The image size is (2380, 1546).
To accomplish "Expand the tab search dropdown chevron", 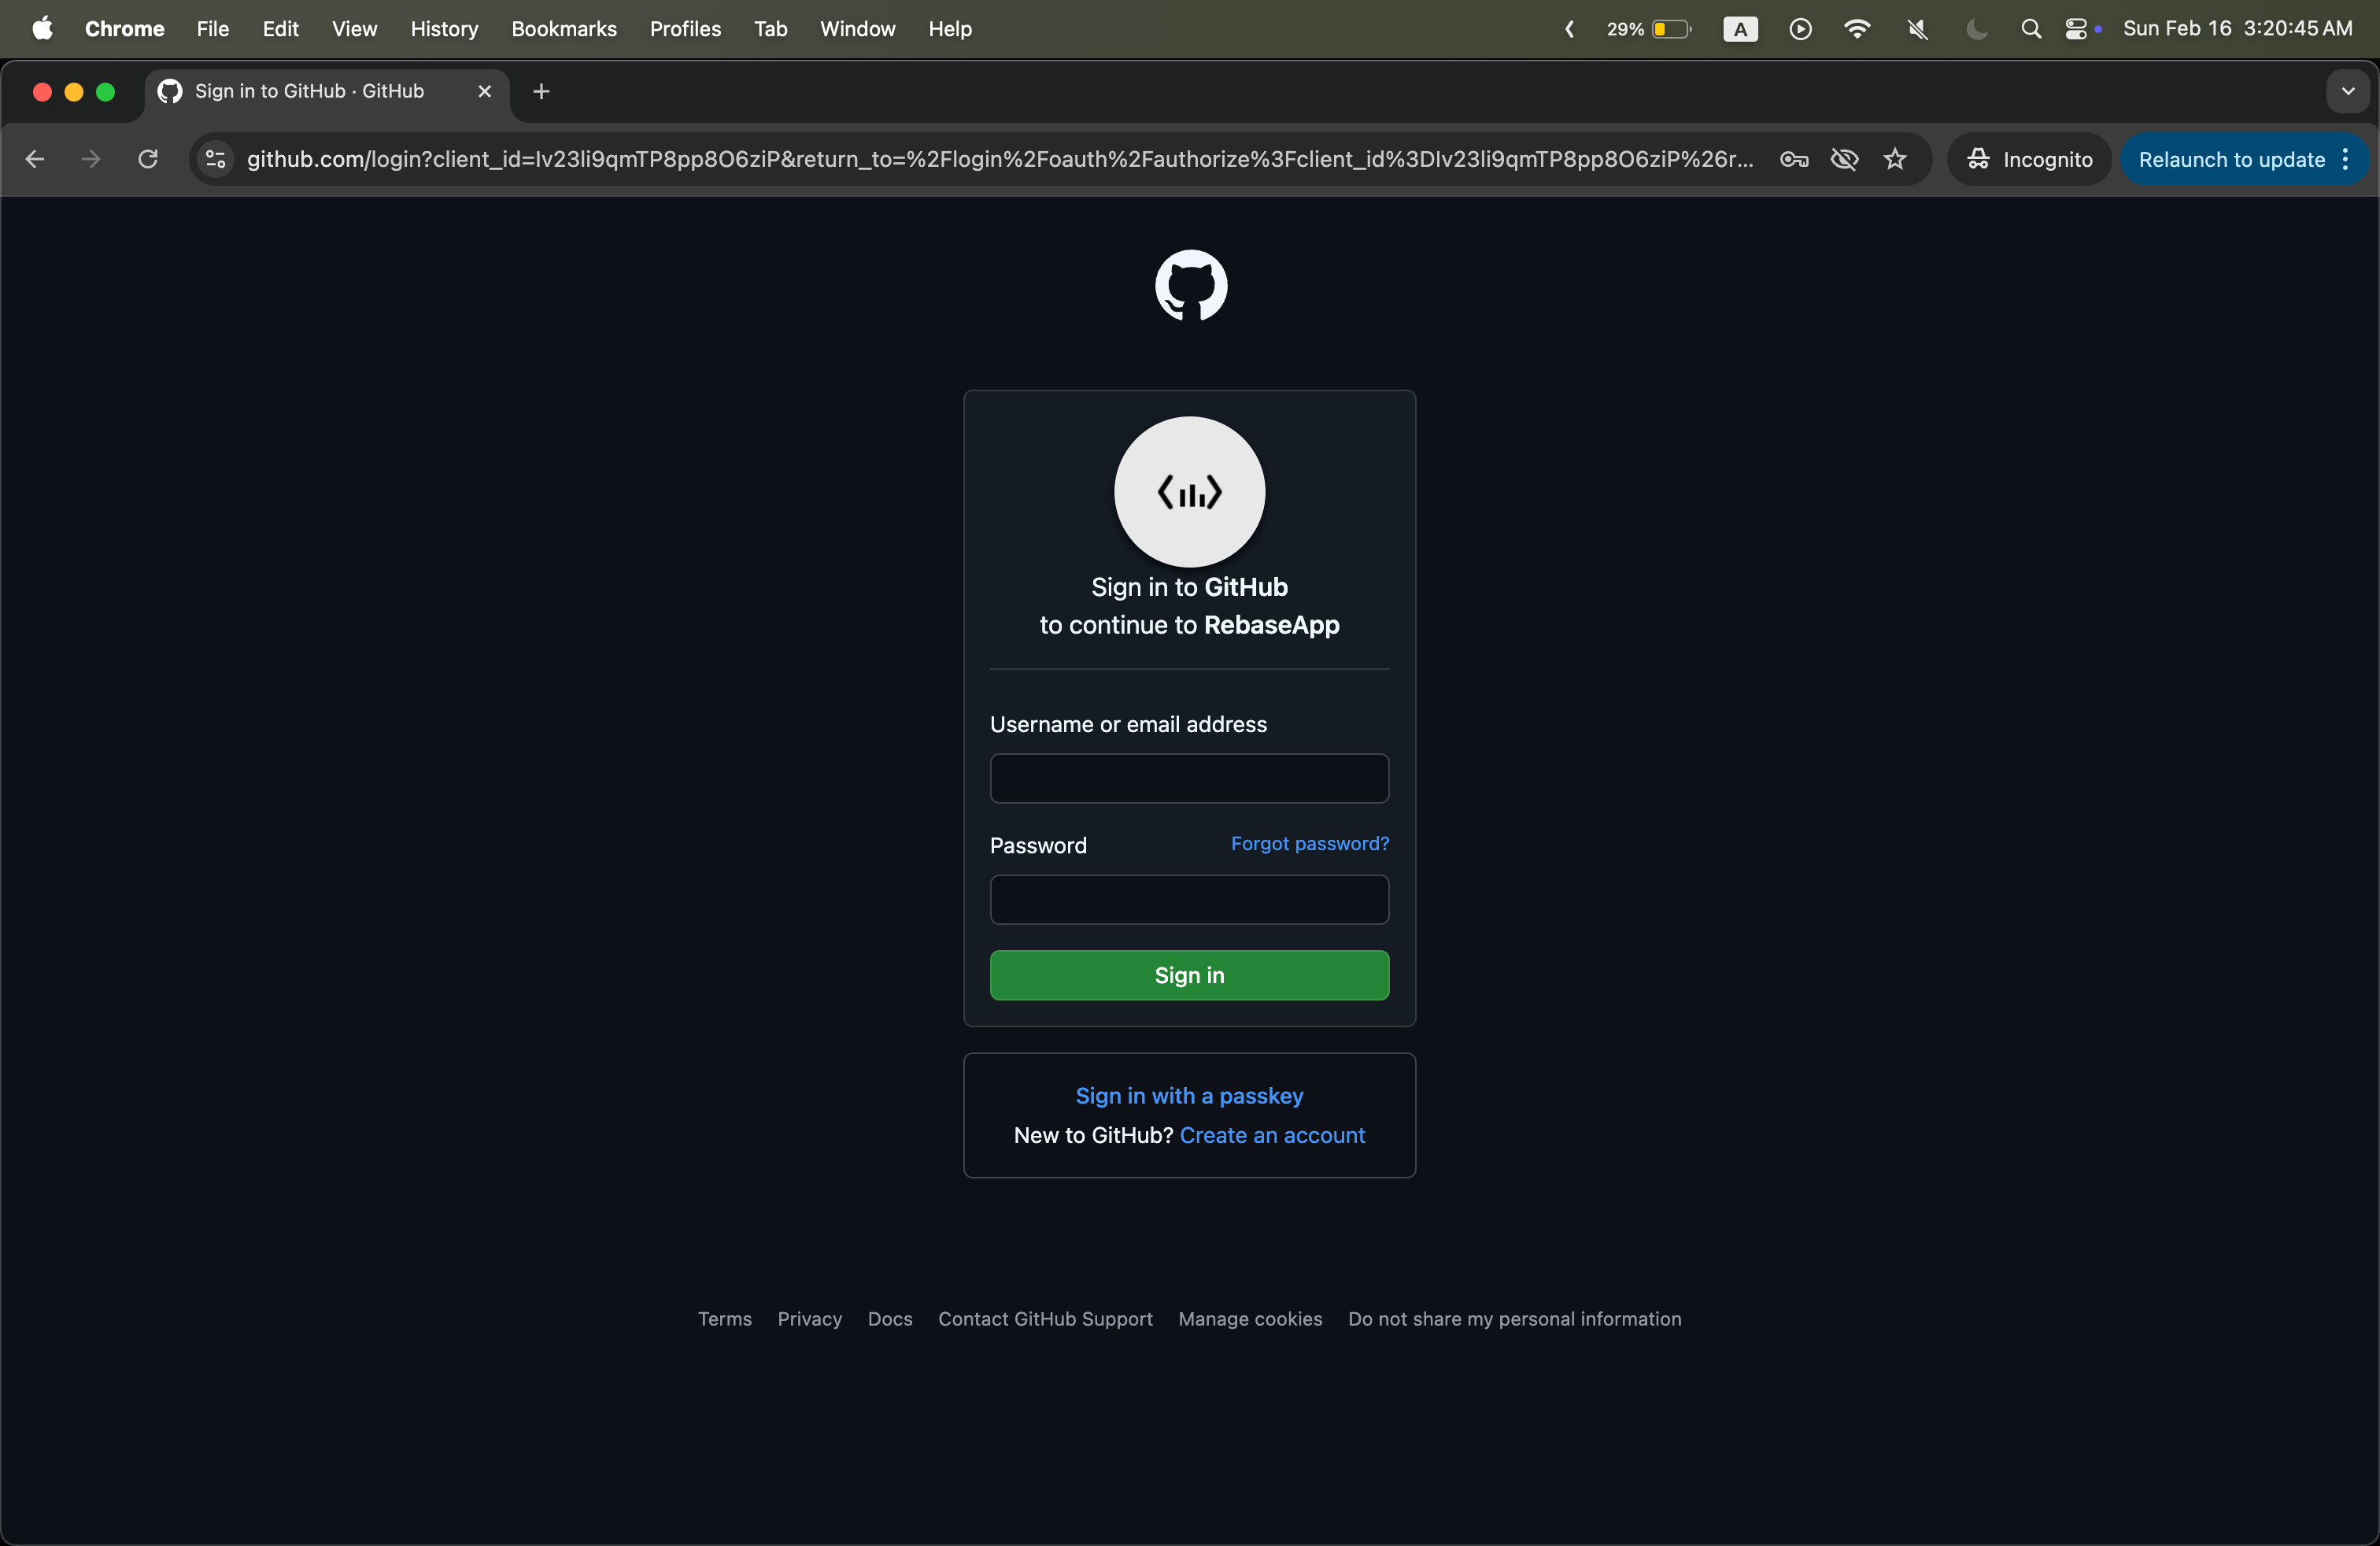I will 2347,91.
